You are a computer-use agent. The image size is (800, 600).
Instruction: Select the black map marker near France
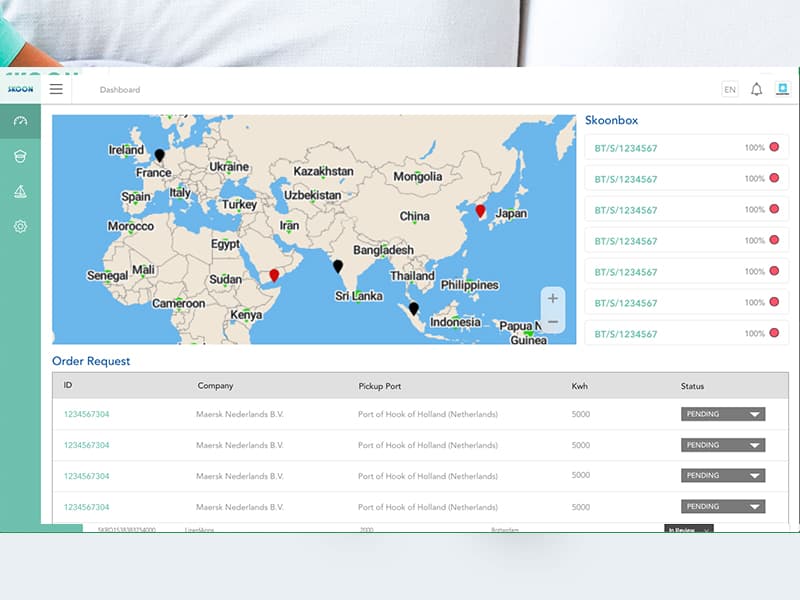160,155
